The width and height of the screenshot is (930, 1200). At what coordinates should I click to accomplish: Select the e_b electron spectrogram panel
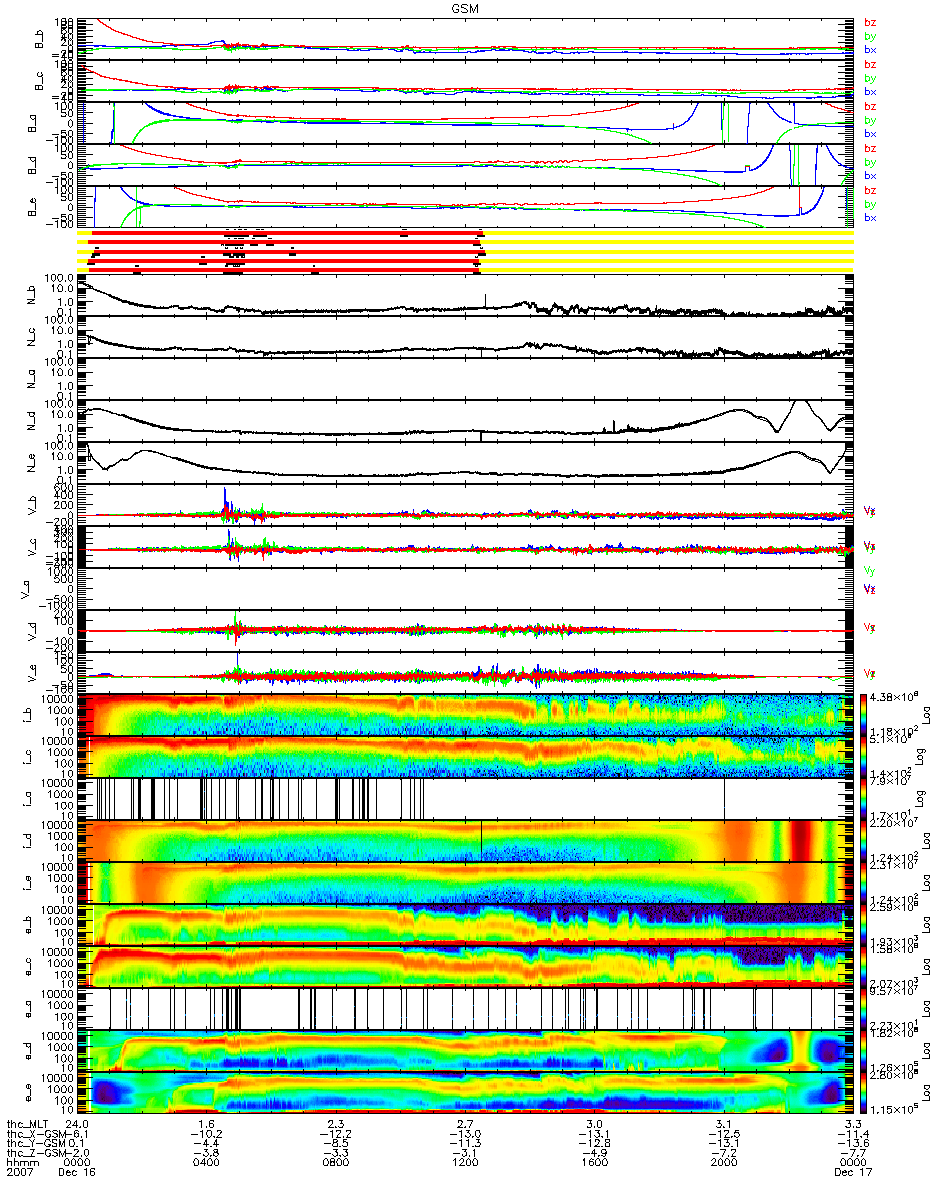(465, 924)
